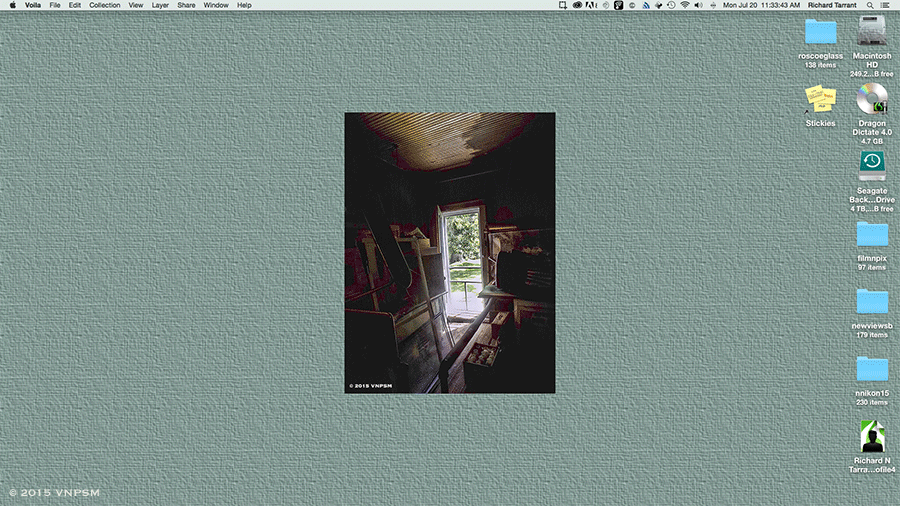Select the Dragon Dictate 4.0 disc
Viewport: 900px width, 506px height.
[x=871, y=99]
